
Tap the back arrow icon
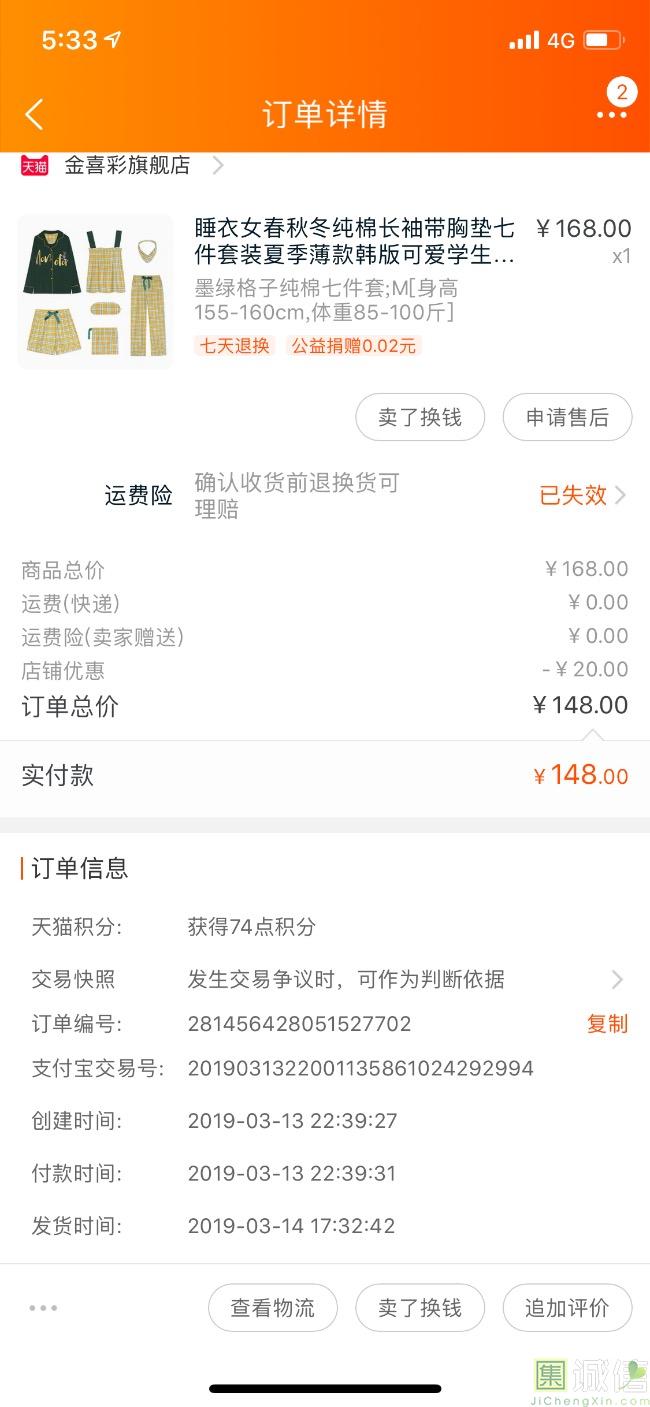[x=34, y=115]
